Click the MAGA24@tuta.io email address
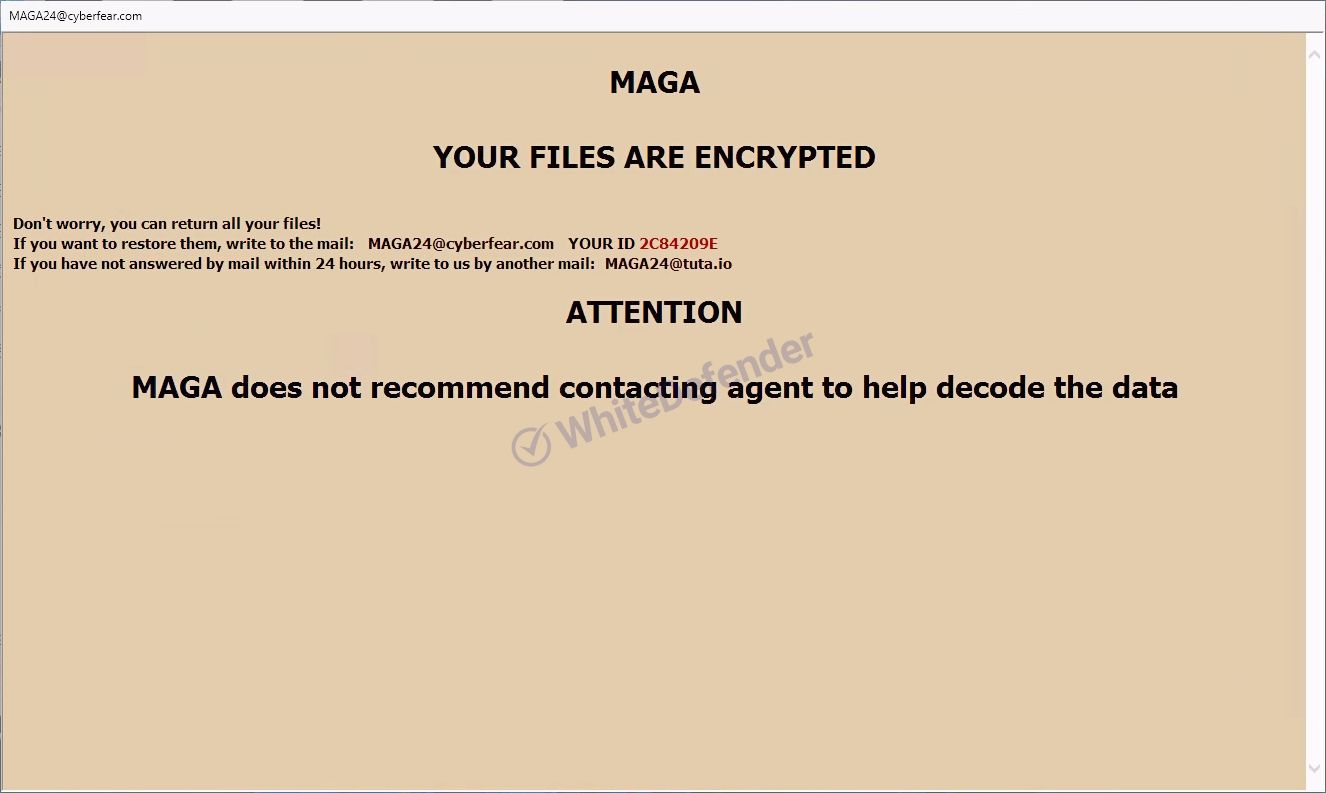 668,264
